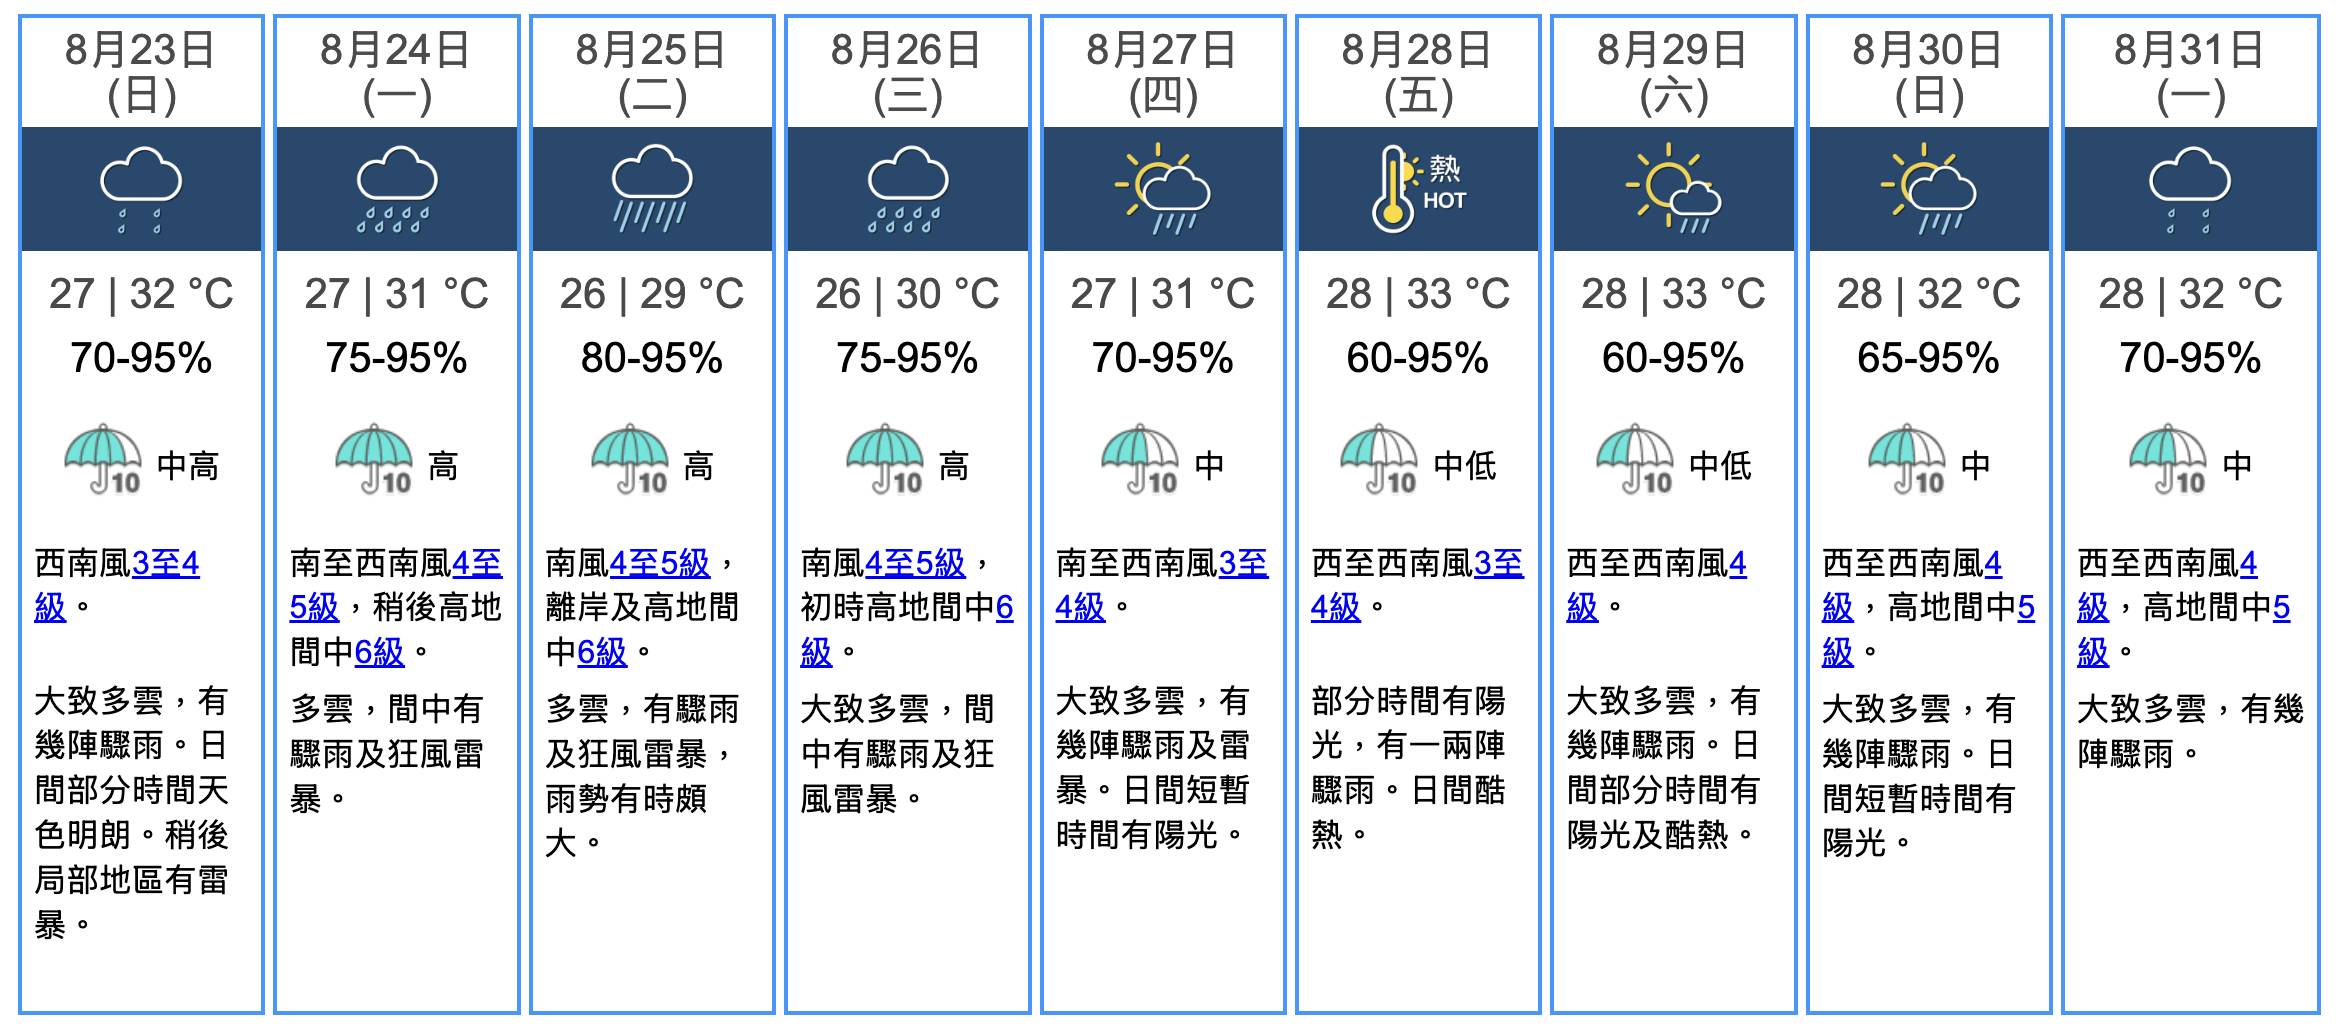
Task: Select the heavy rain icon for 8月25日
Action: pos(652,190)
